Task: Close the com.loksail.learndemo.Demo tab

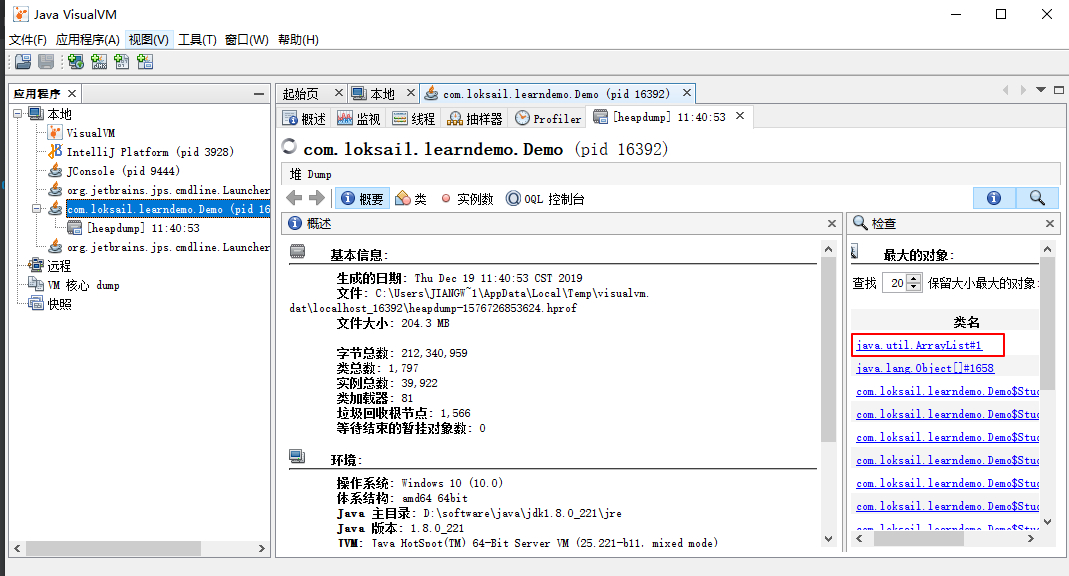Action: 687,93
